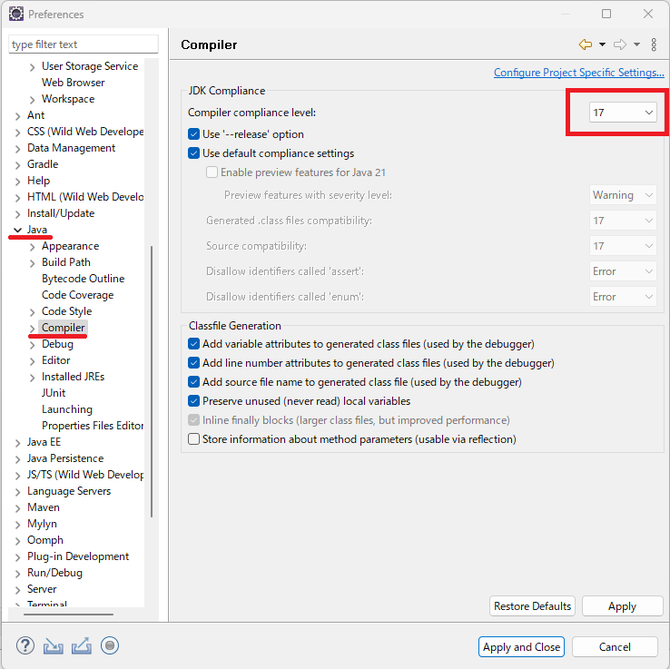This screenshot has height=669, width=670.
Task: Toggle Add line number attributes checkbox
Action: [x=194, y=363]
